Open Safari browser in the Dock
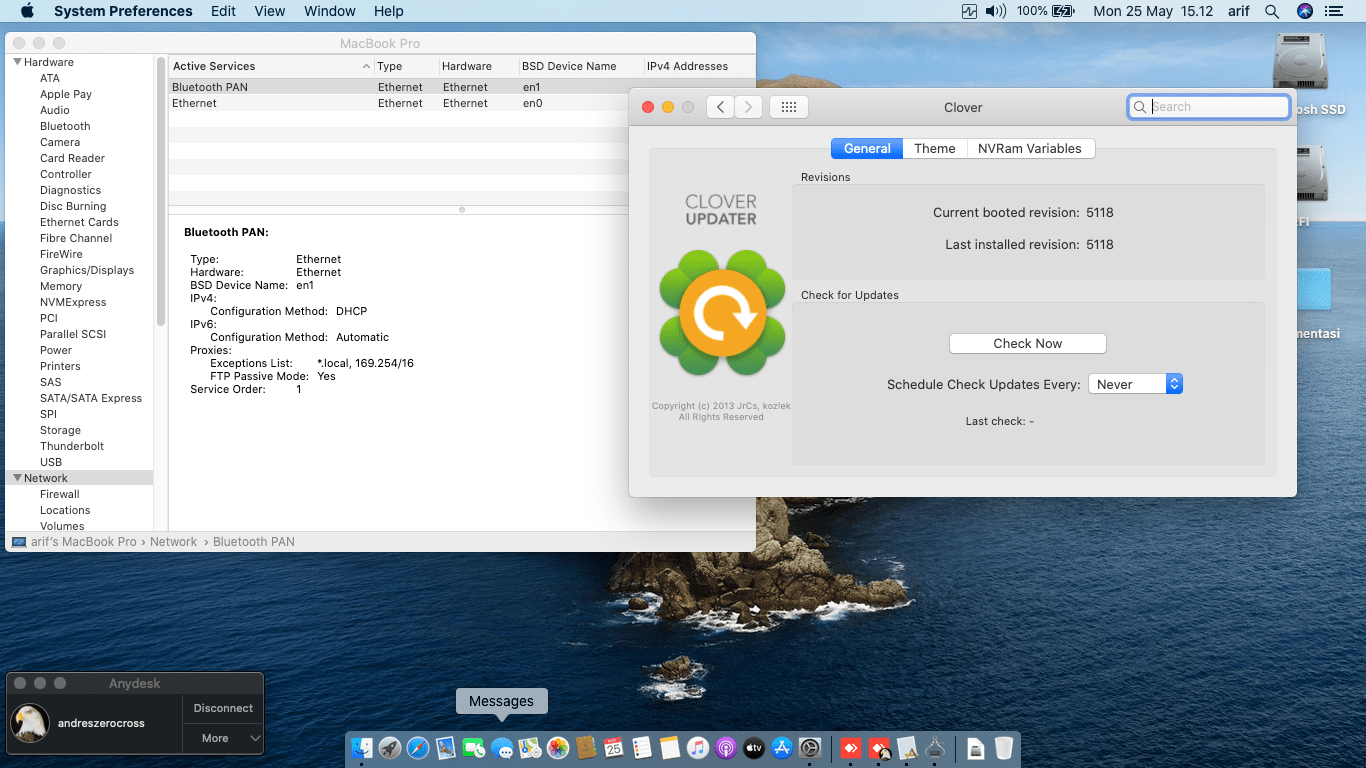Image resolution: width=1366 pixels, height=768 pixels. tap(418, 748)
